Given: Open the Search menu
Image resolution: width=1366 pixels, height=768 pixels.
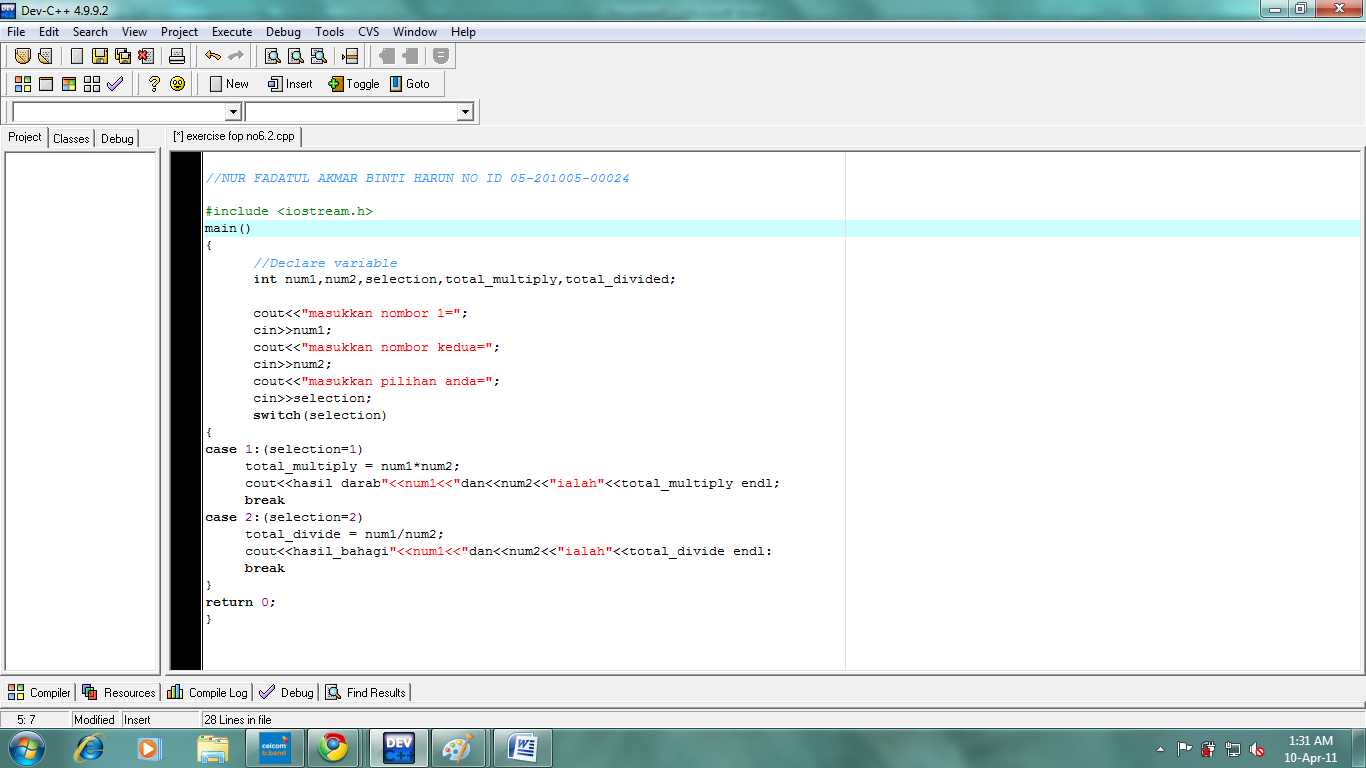Looking at the screenshot, I should (x=90, y=32).
